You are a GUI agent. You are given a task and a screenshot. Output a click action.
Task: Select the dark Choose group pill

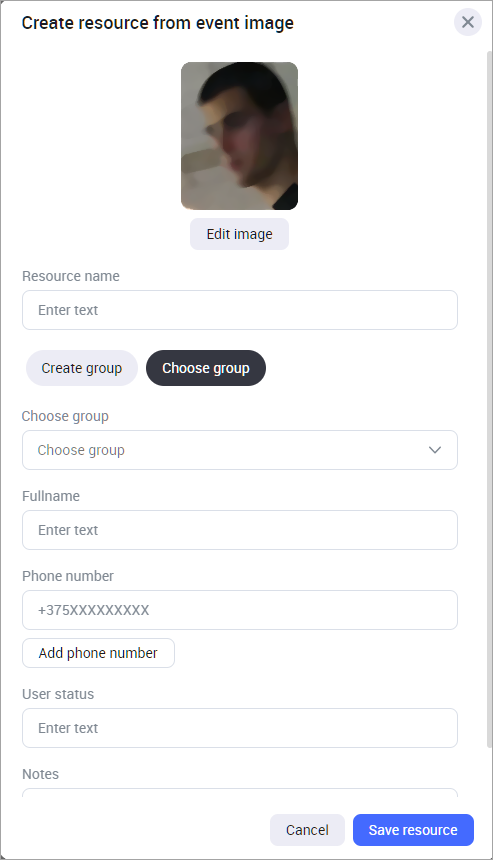(206, 368)
